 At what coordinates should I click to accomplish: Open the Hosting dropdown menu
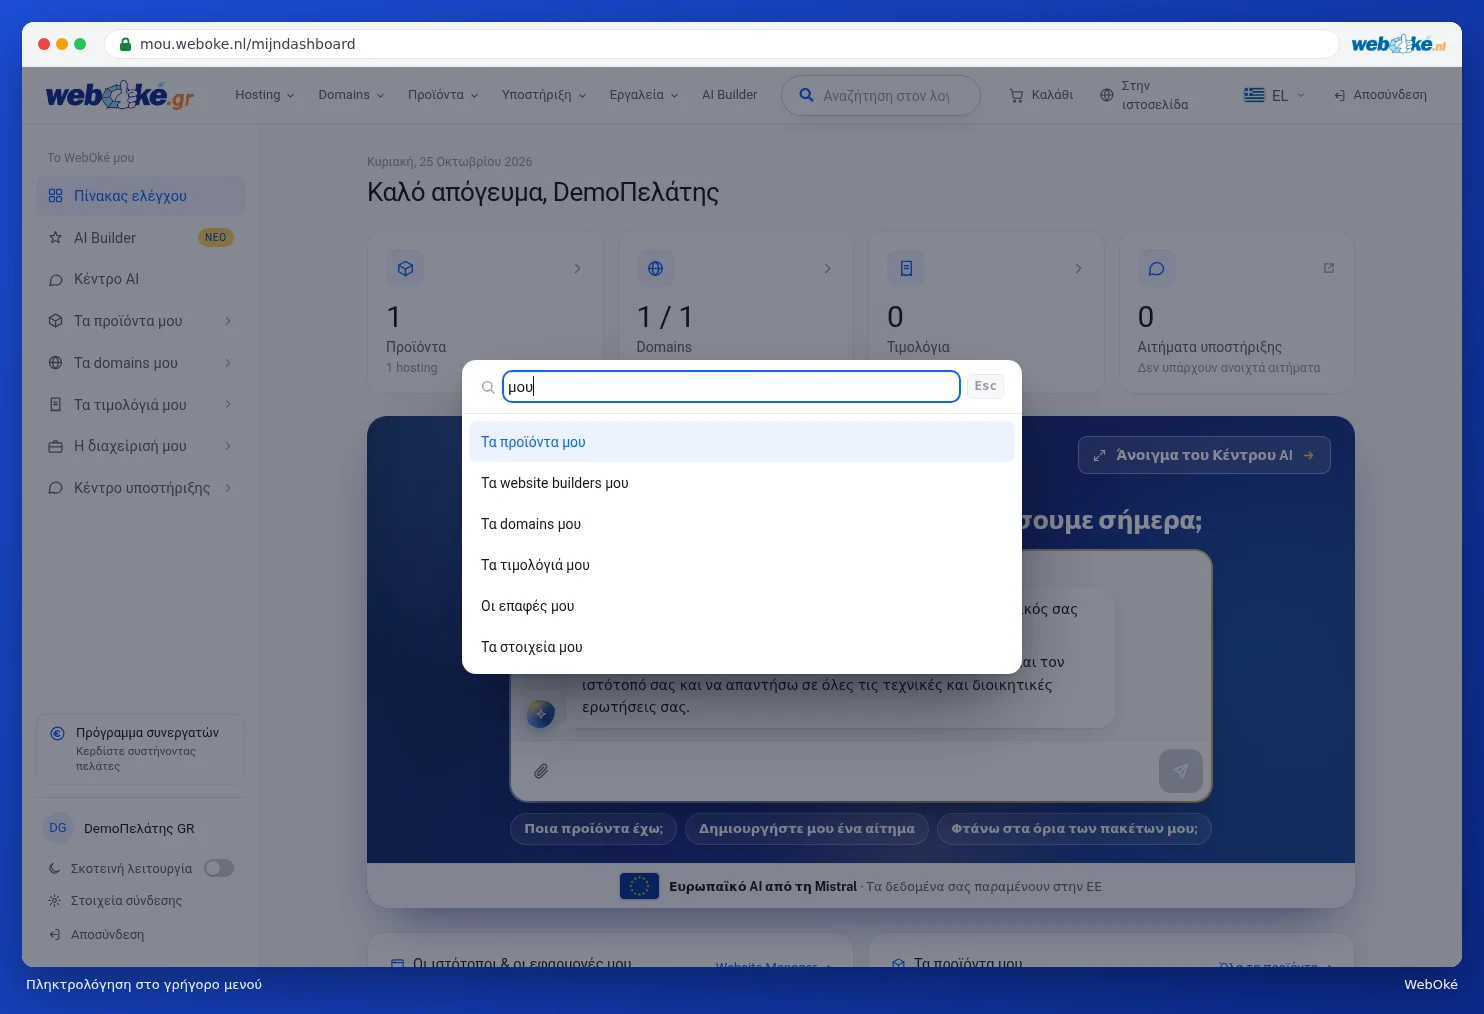(265, 95)
